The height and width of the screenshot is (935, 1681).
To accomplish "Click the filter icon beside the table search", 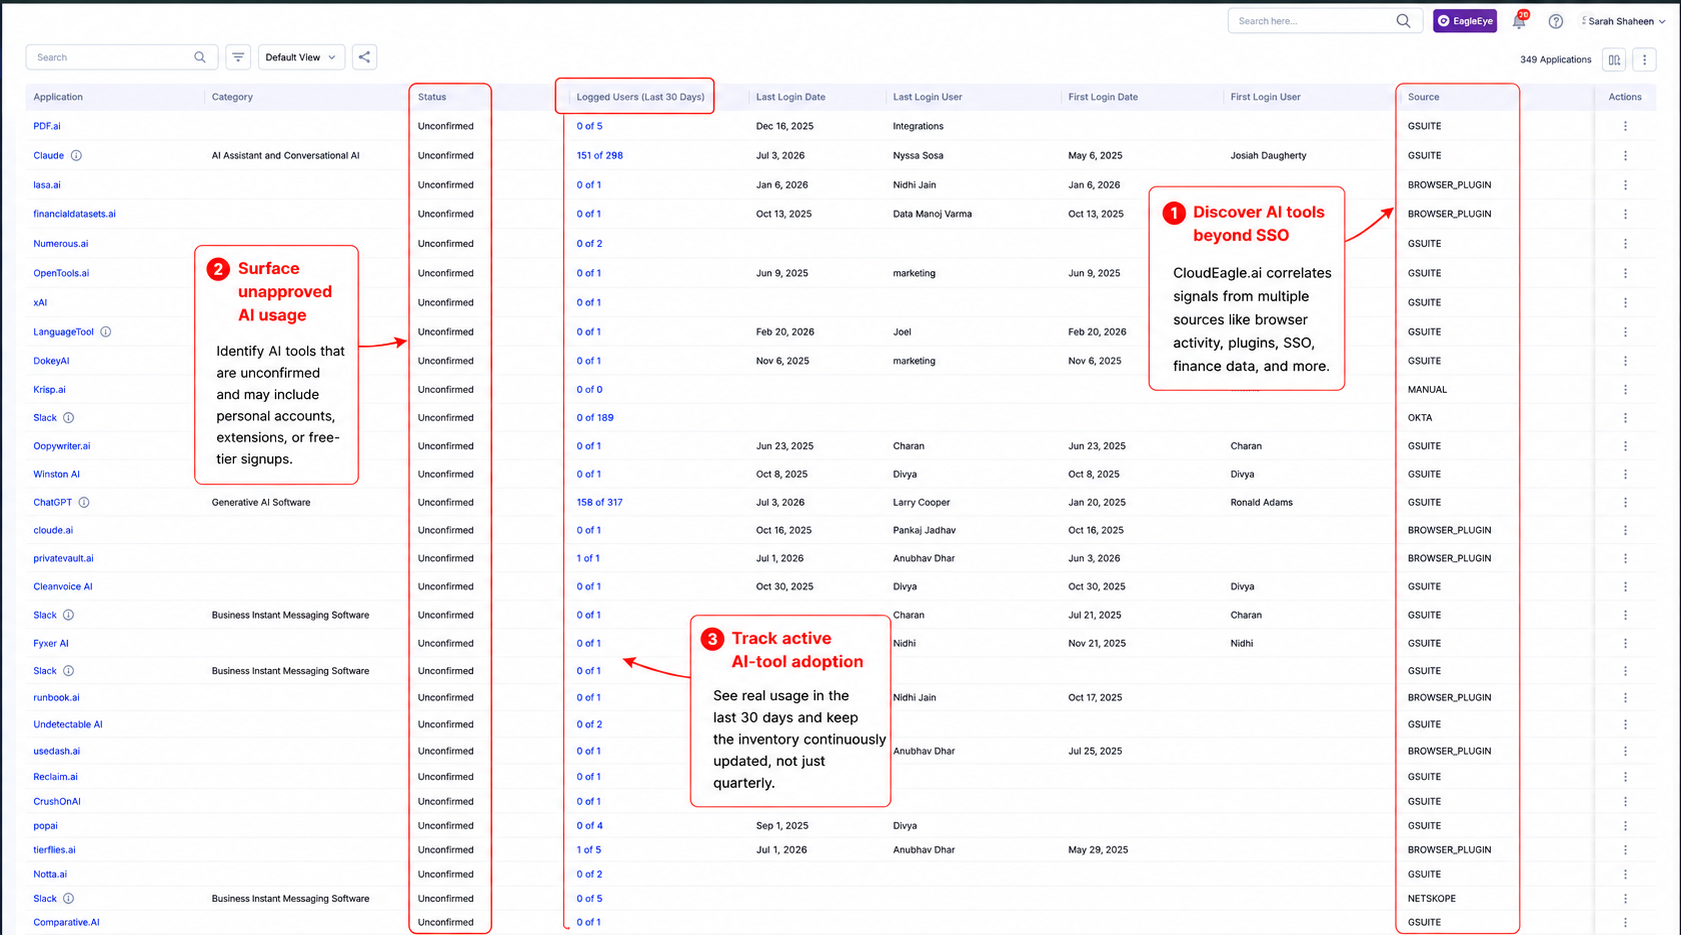I will 238,57.
